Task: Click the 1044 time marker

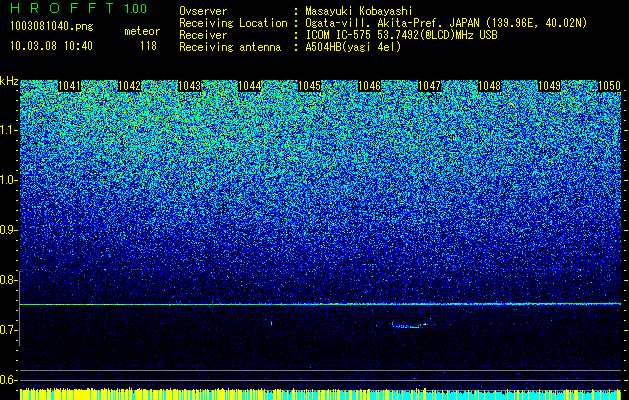Action: [250, 86]
